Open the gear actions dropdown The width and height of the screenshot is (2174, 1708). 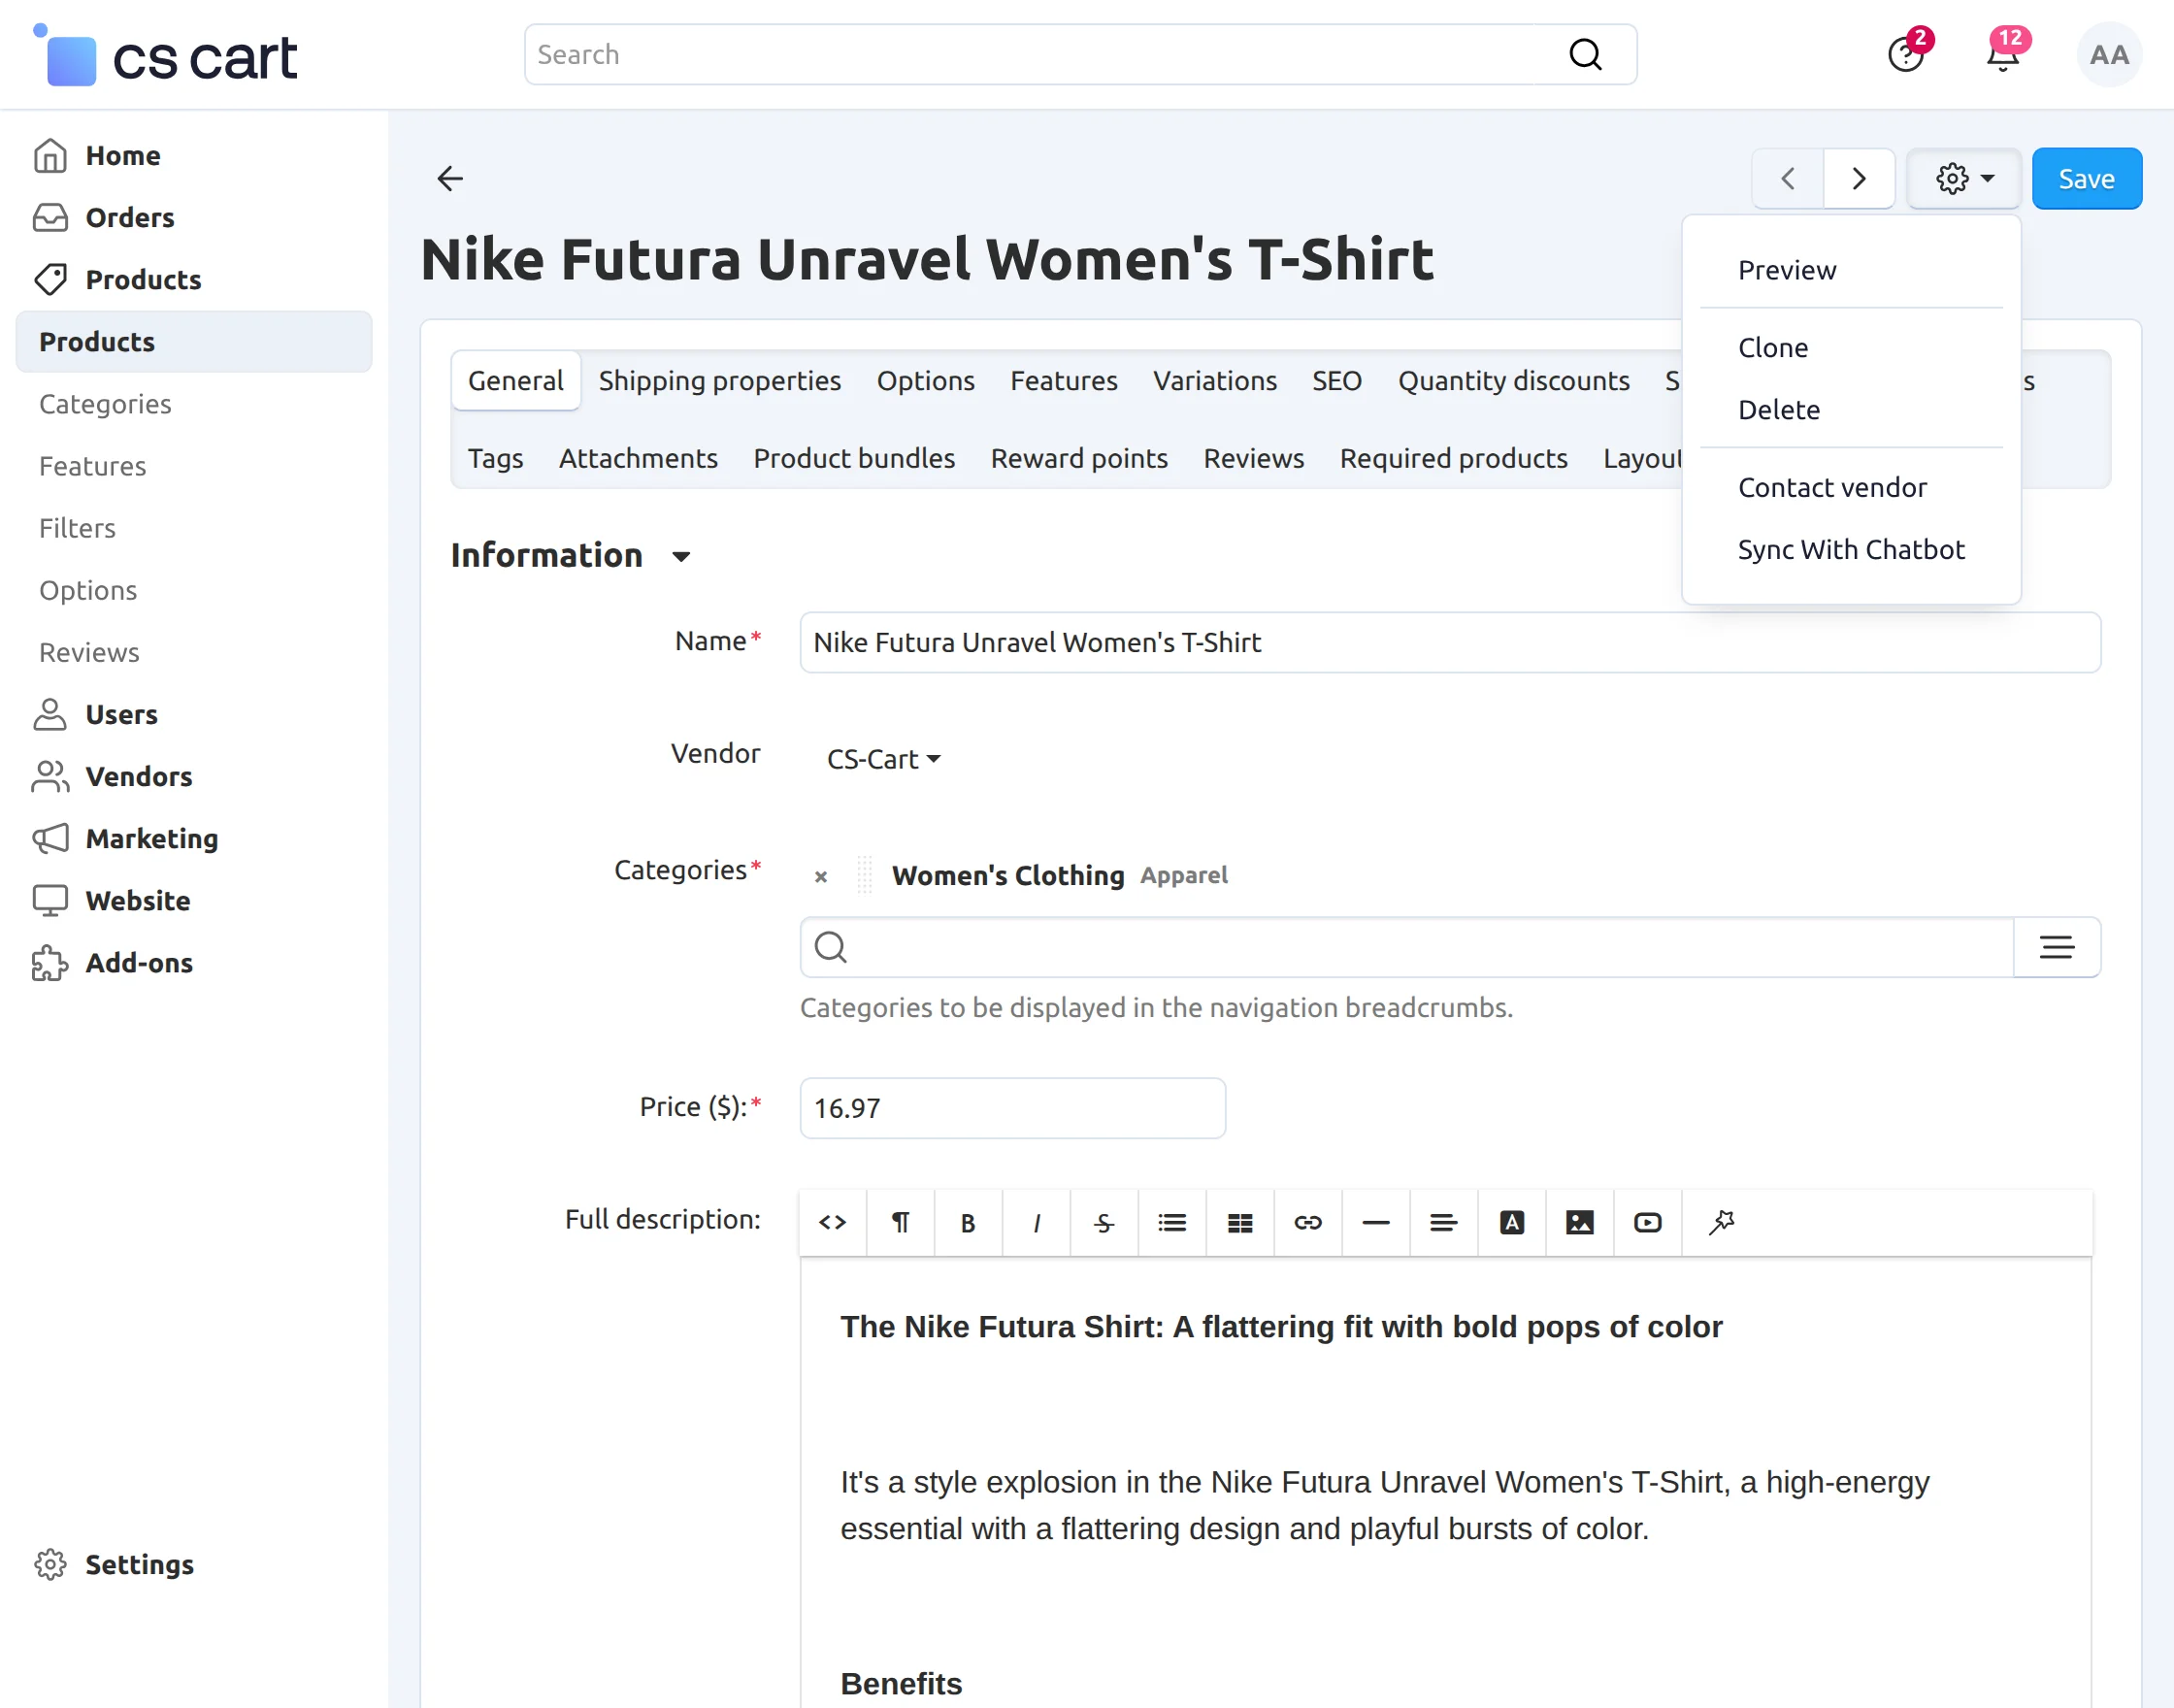[x=1963, y=179]
